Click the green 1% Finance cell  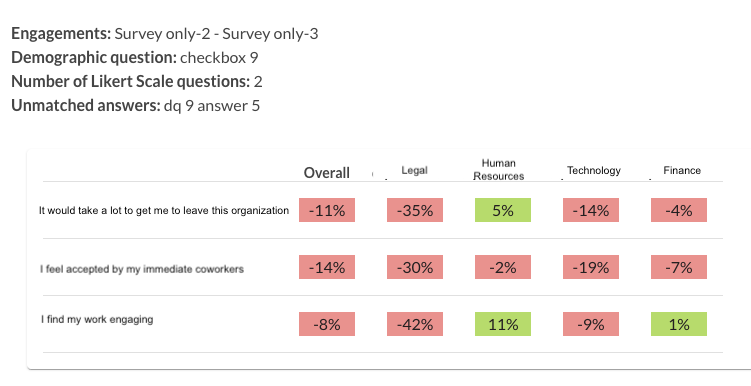click(x=679, y=324)
